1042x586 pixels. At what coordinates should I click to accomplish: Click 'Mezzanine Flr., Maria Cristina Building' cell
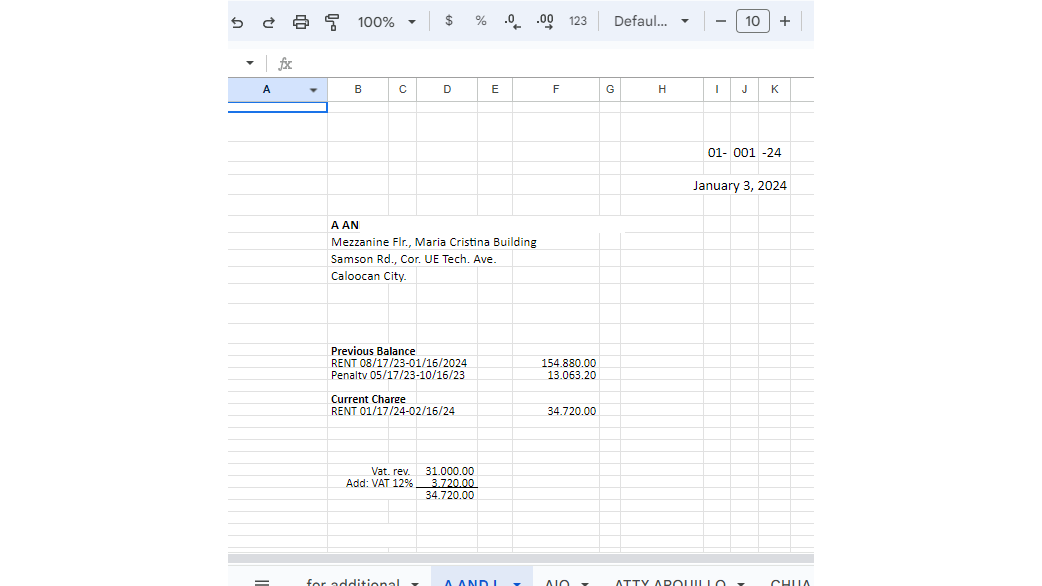pos(433,242)
